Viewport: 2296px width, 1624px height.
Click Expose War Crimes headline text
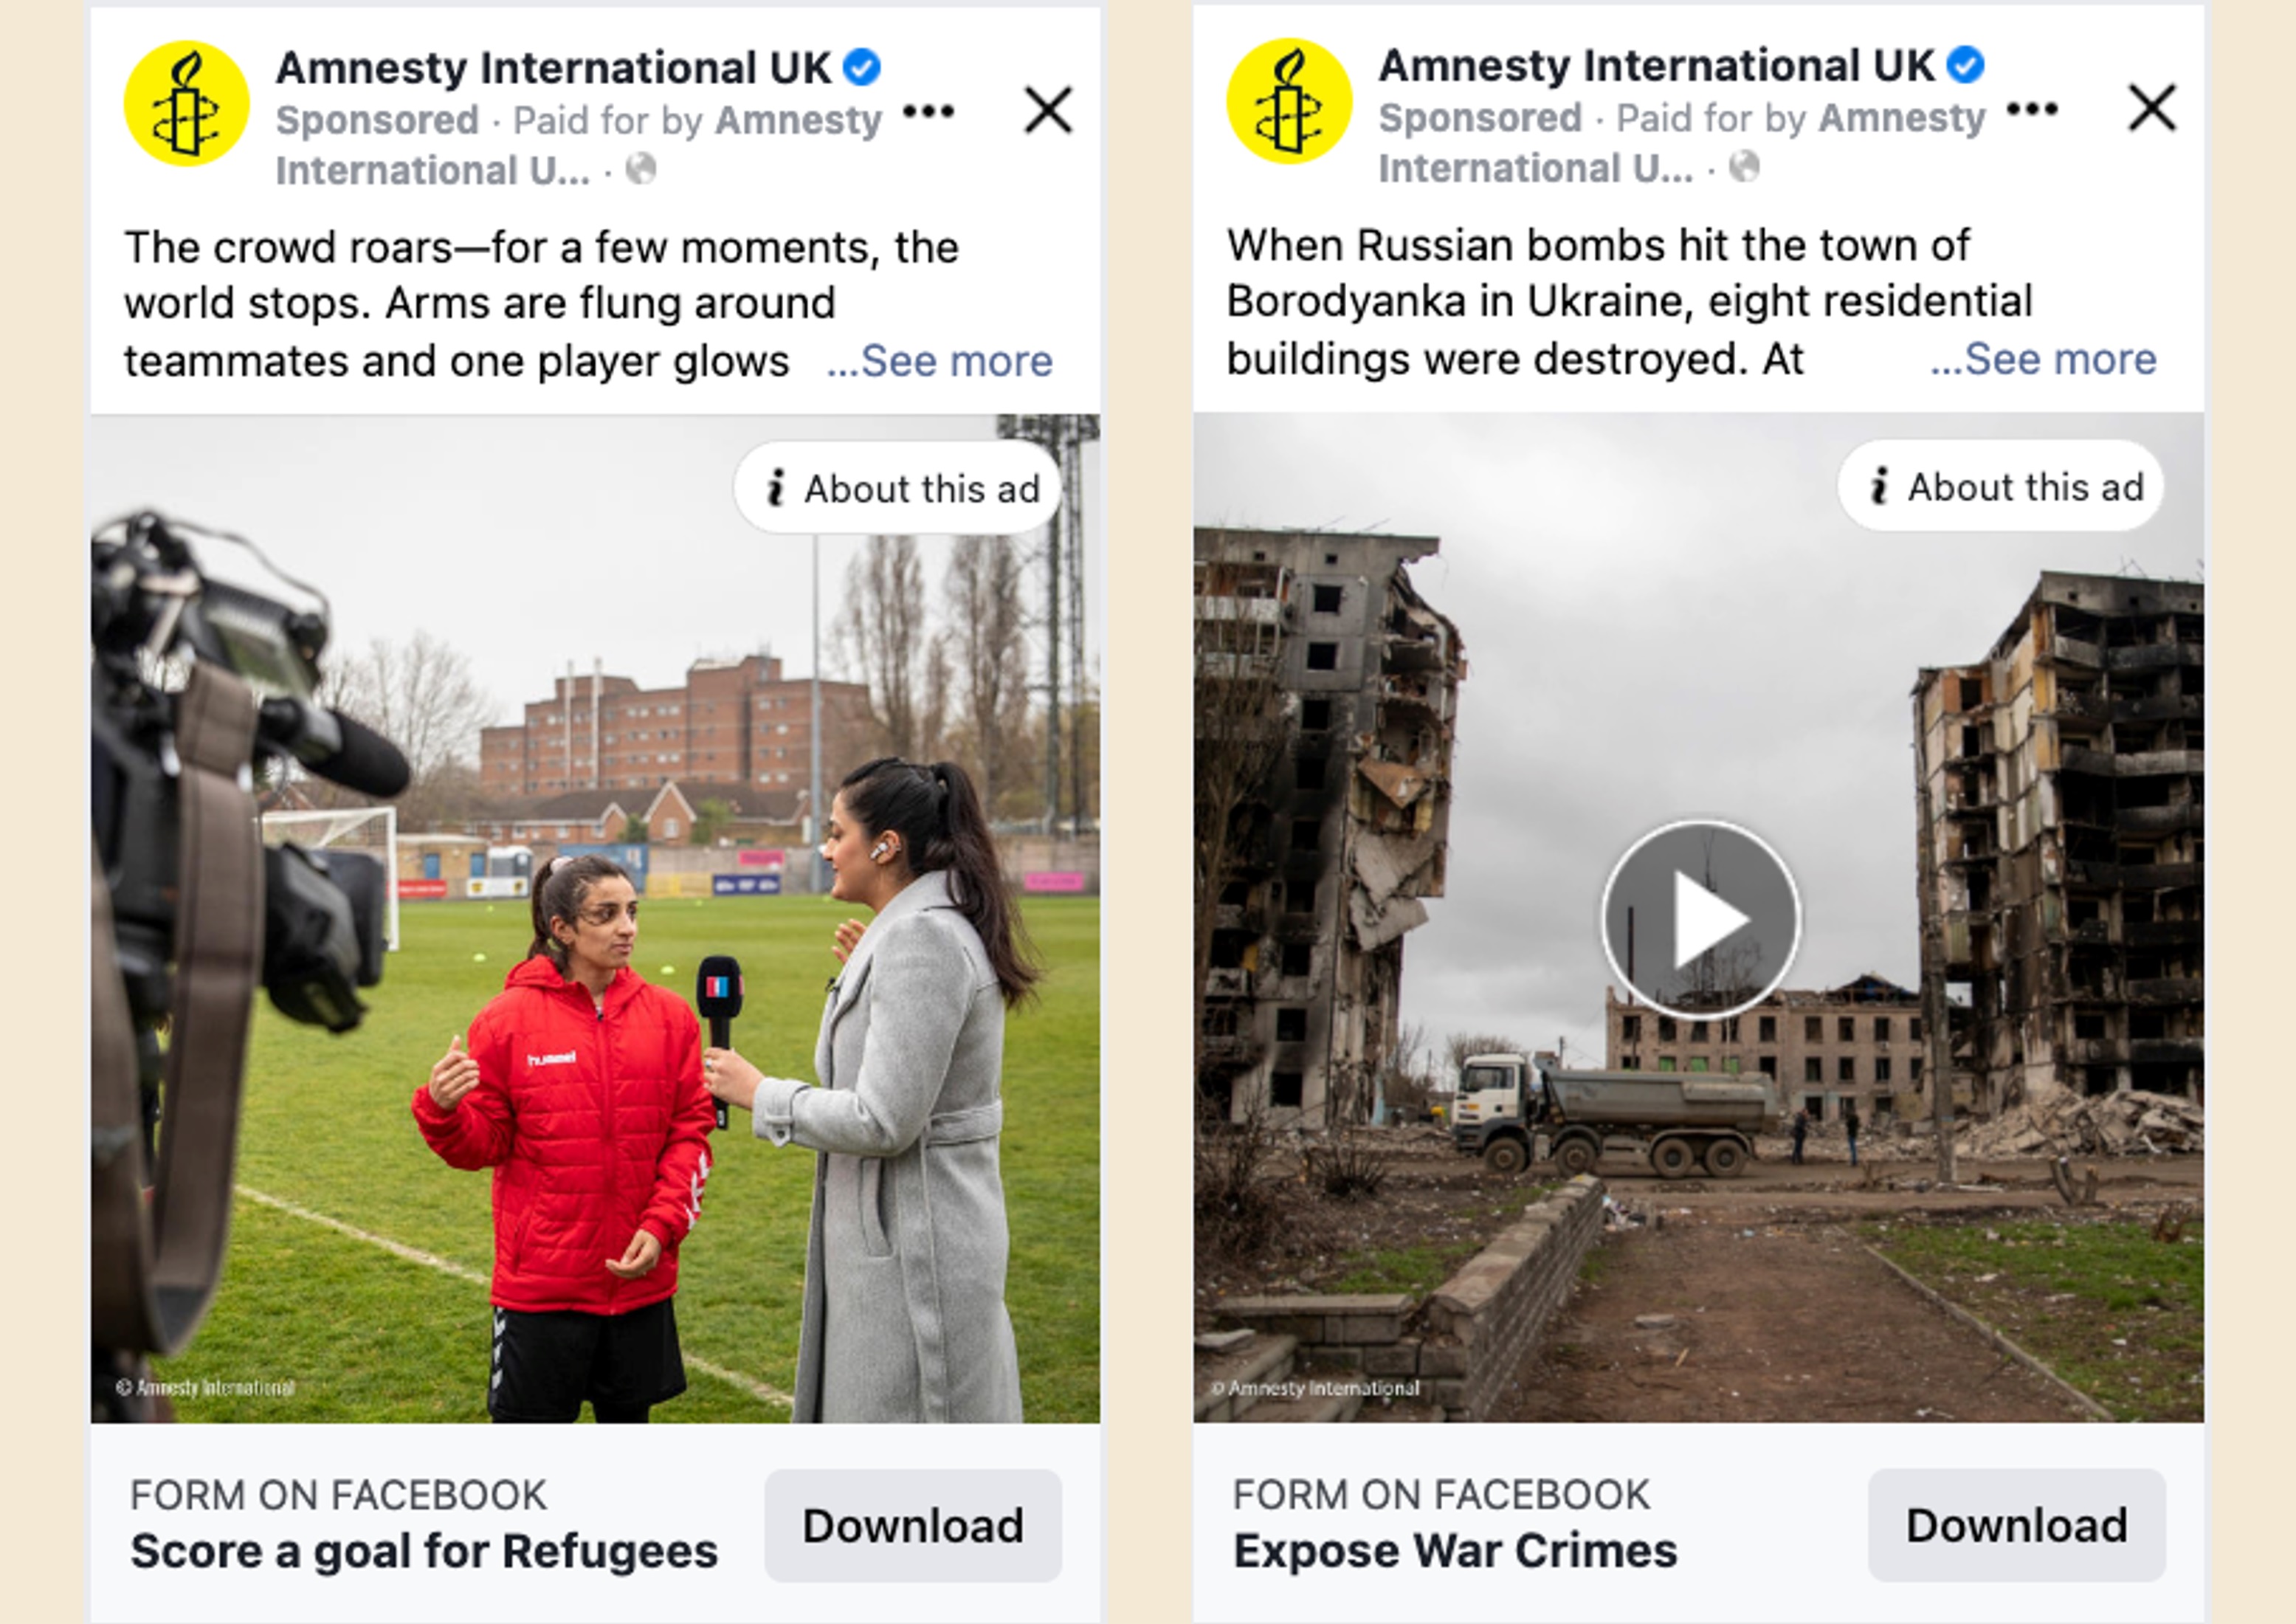(x=1455, y=1551)
